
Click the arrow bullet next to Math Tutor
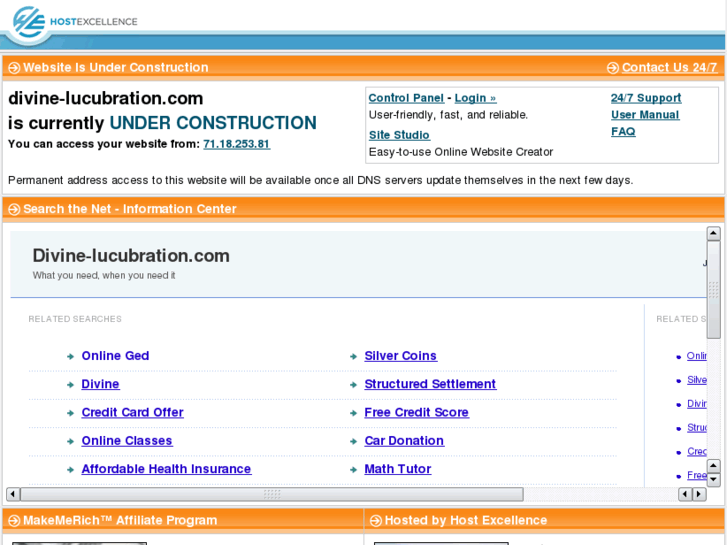(x=353, y=469)
